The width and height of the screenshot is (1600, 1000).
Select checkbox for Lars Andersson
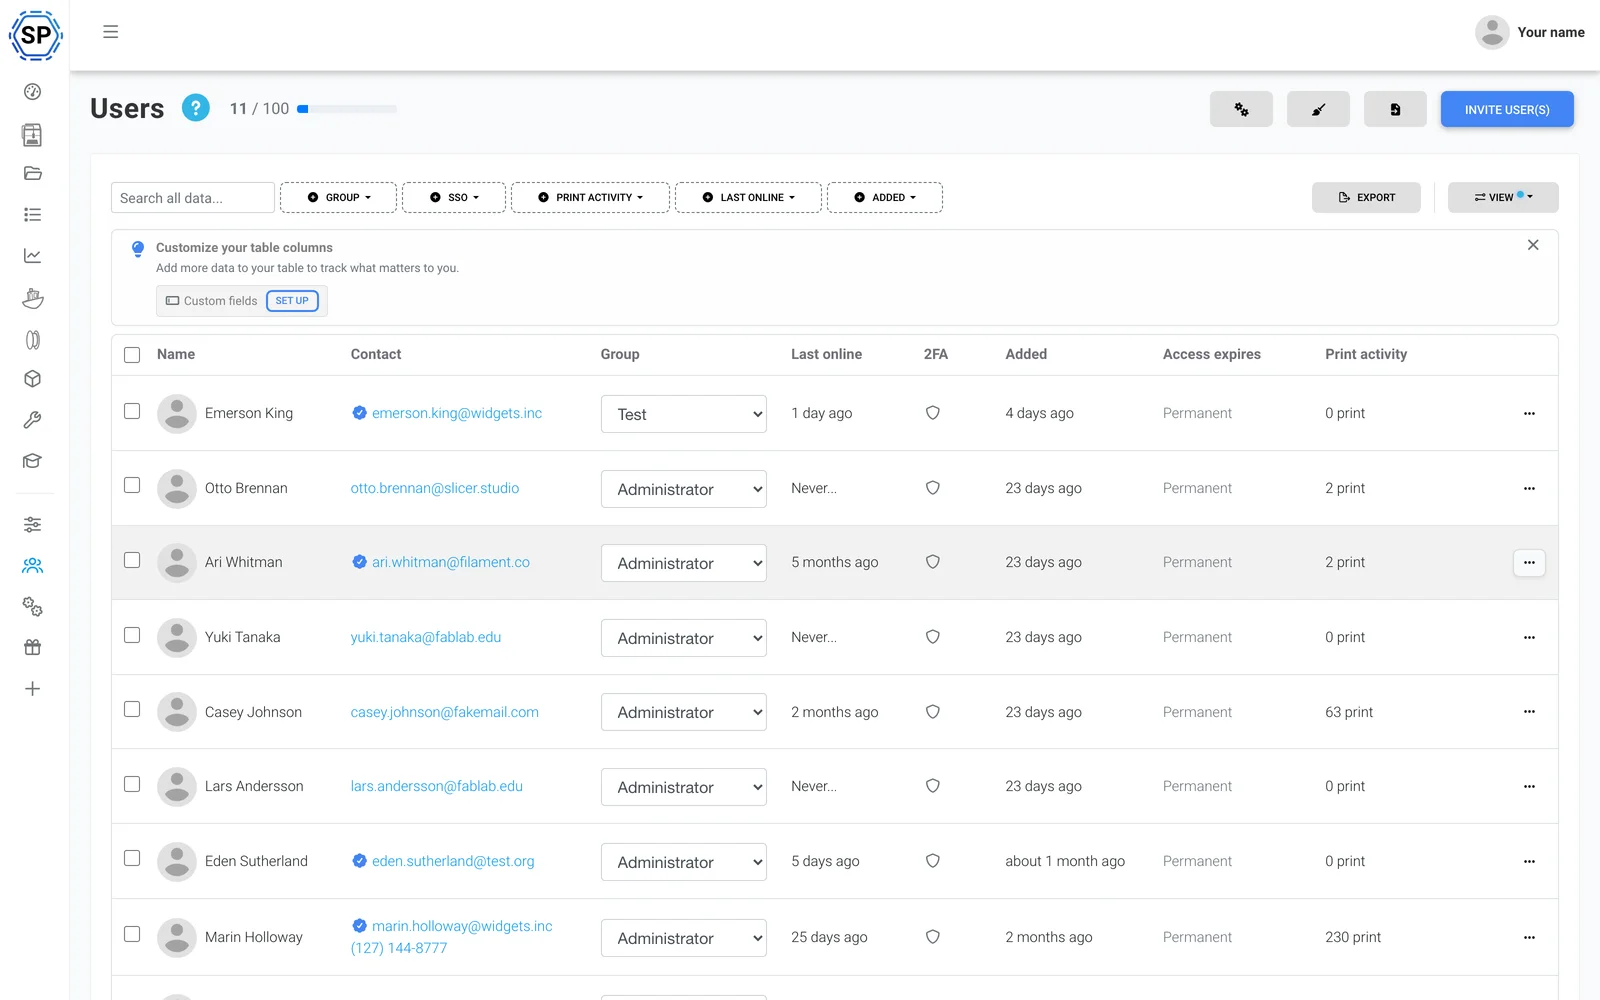pyautogui.click(x=132, y=784)
